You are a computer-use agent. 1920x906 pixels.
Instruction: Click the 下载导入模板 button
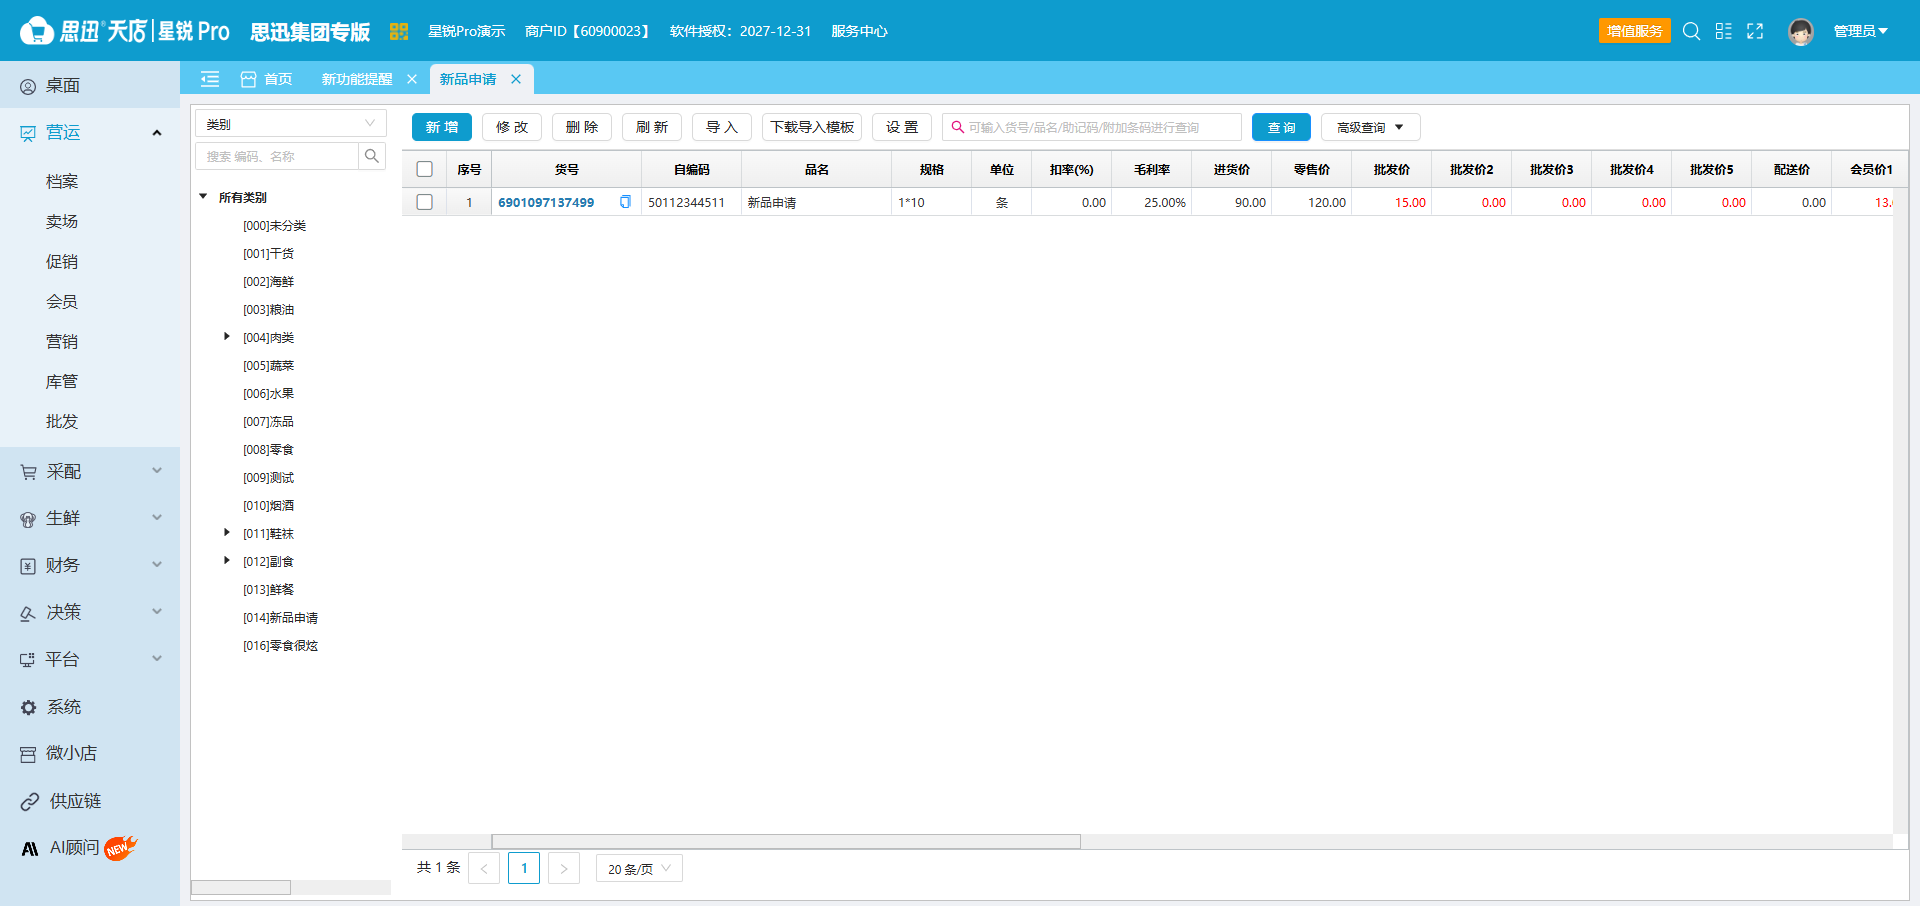pos(812,127)
